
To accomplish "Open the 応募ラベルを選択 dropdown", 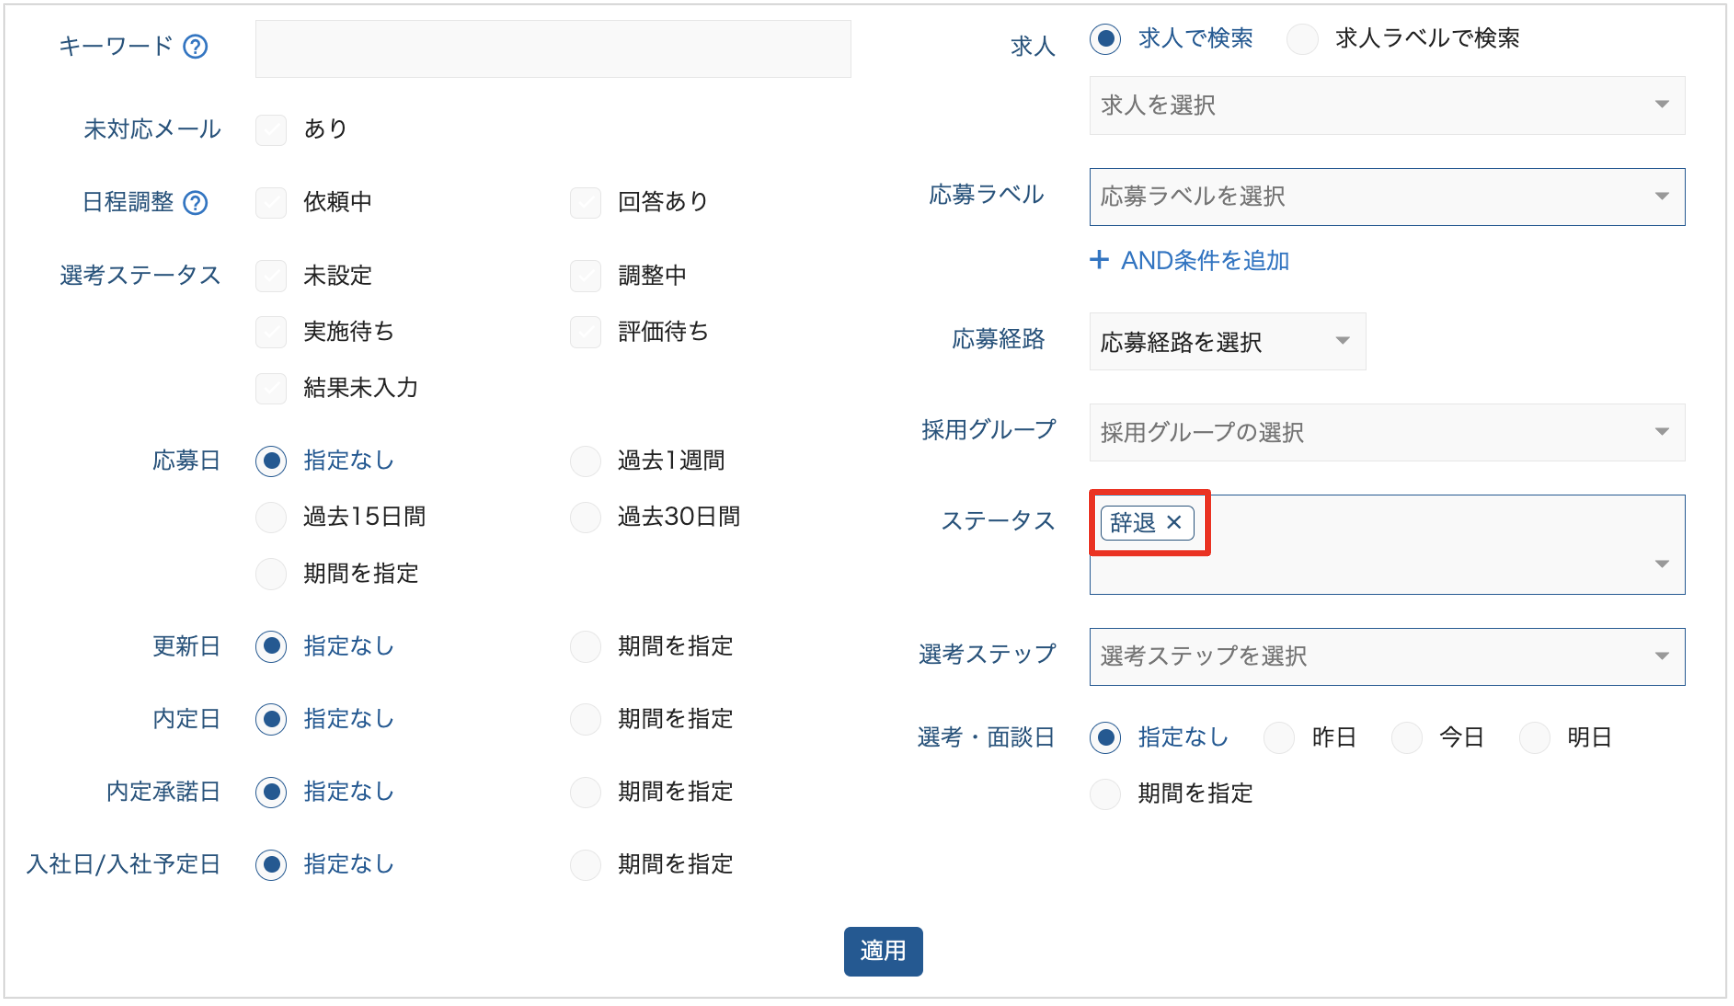I will tap(1387, 197).
